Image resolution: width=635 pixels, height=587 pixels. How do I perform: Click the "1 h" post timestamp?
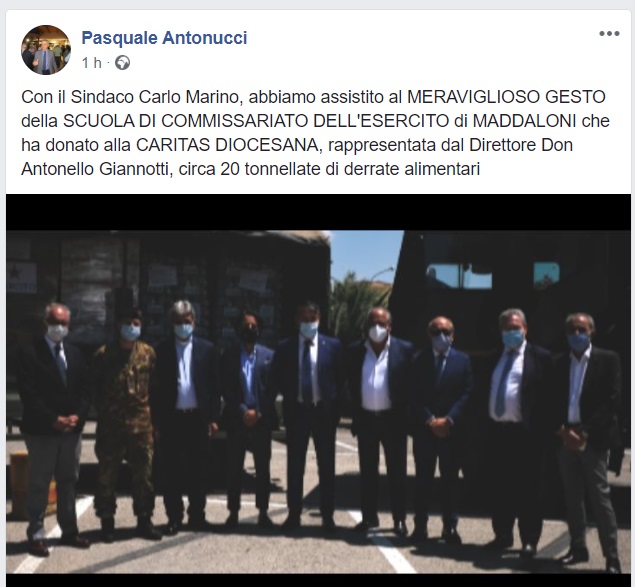[x=92, y=63]
